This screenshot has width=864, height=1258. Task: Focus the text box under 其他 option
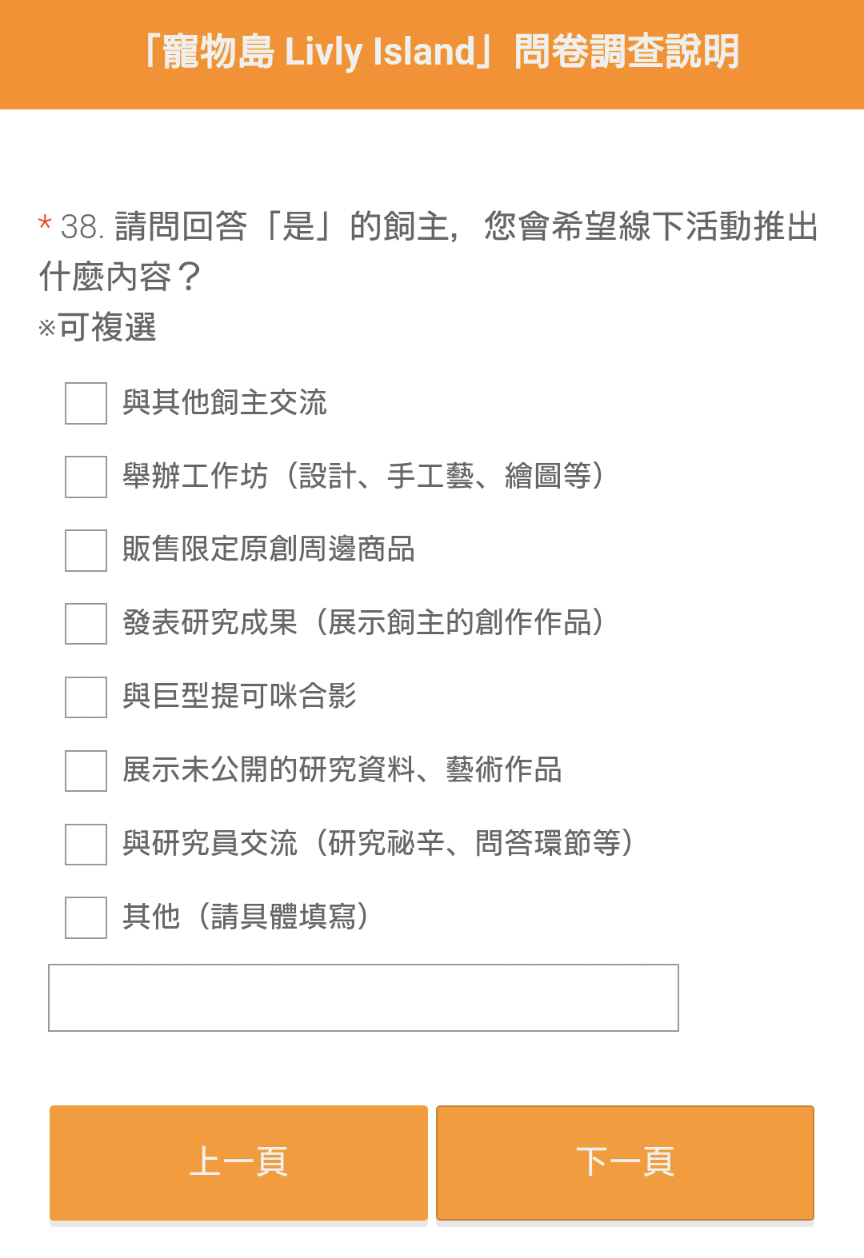[363, 998]
